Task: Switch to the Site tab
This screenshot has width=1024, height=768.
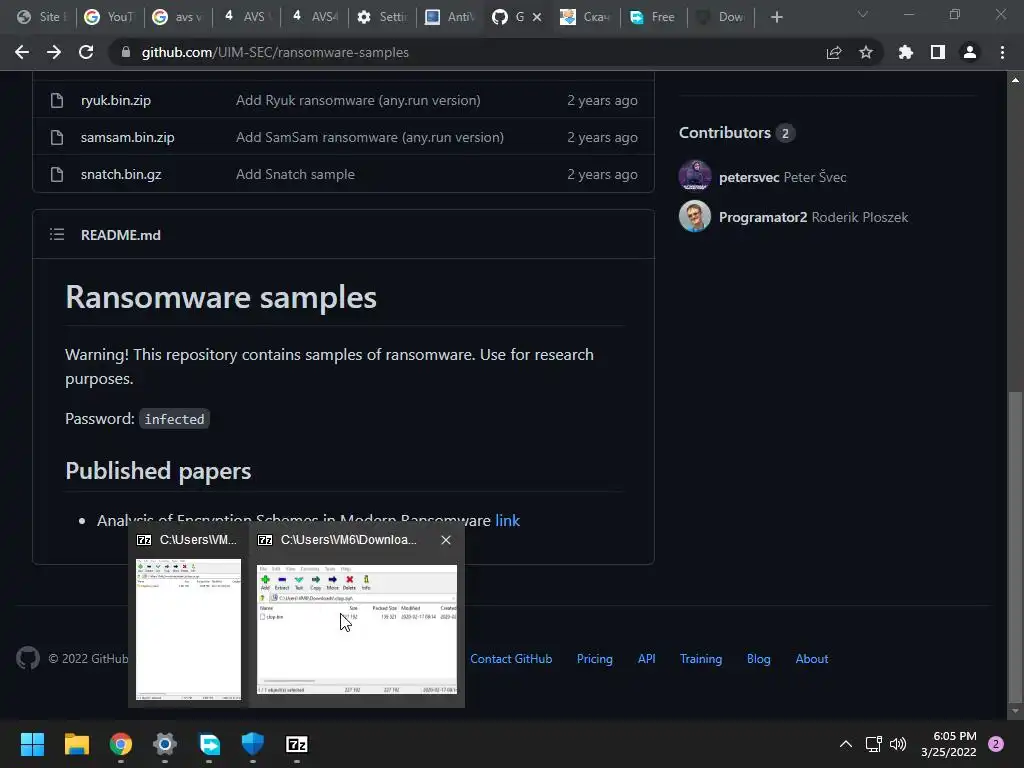Action: coord(40,17)
